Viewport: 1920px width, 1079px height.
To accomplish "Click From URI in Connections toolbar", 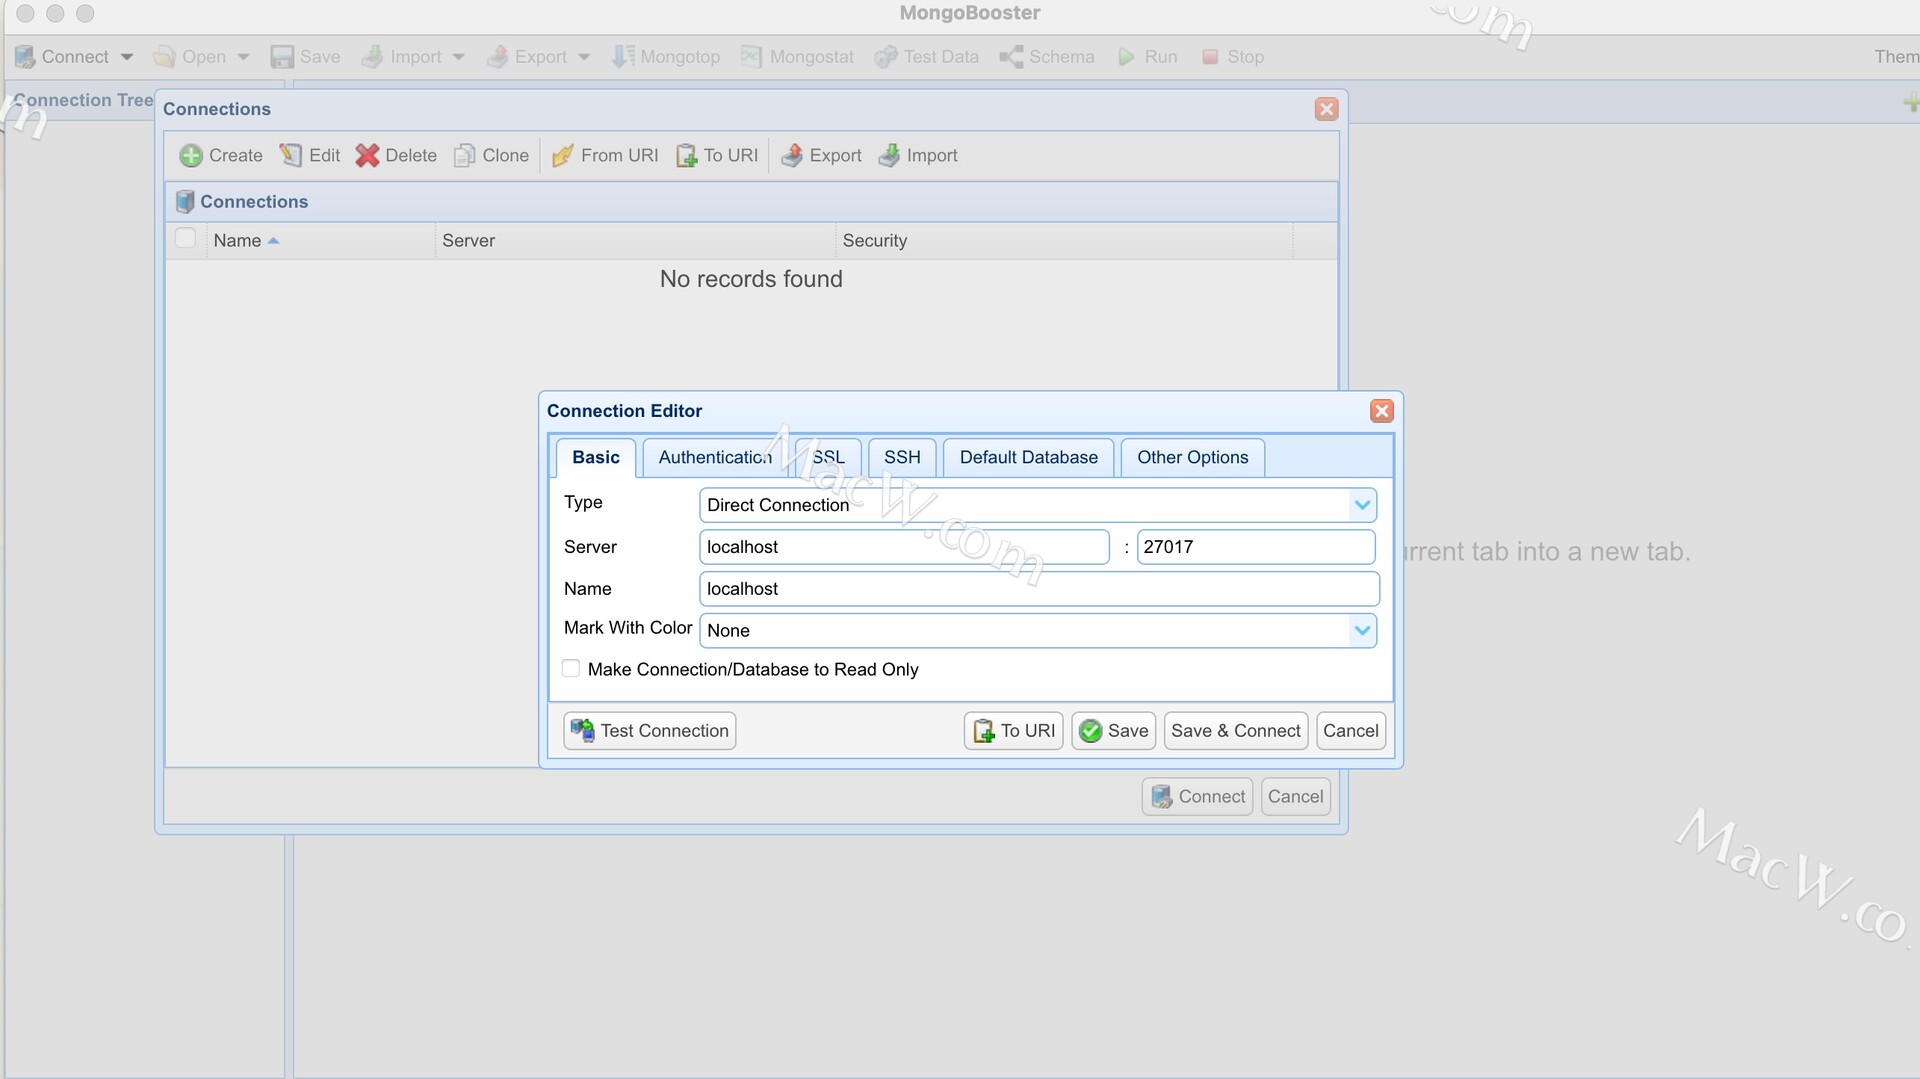I will (x=605, y=155).
